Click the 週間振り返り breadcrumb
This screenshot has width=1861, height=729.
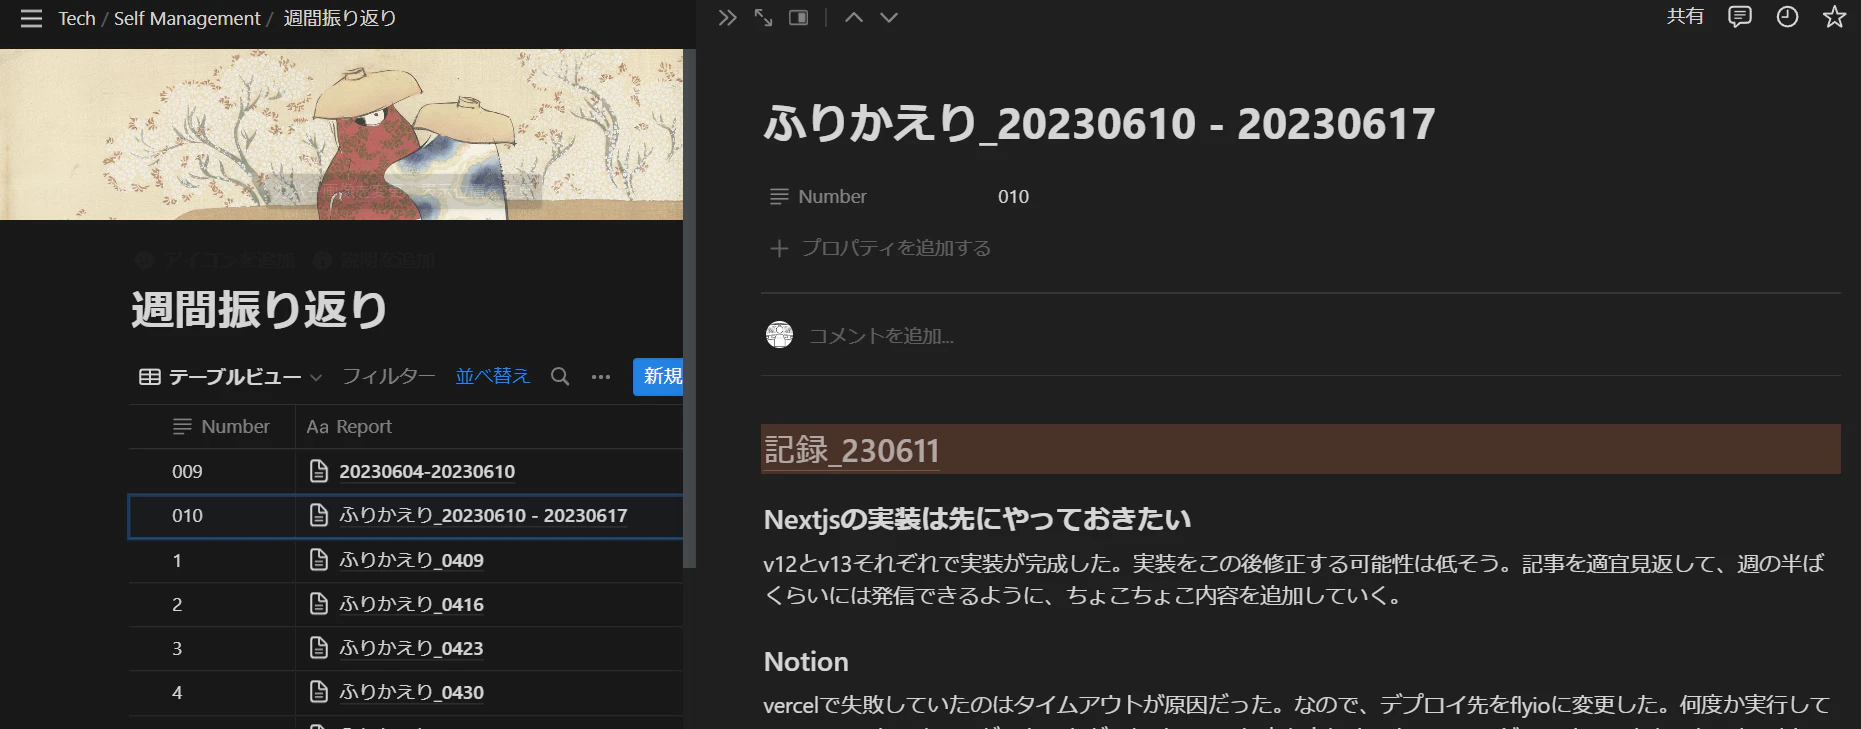(x=340, y=18)
